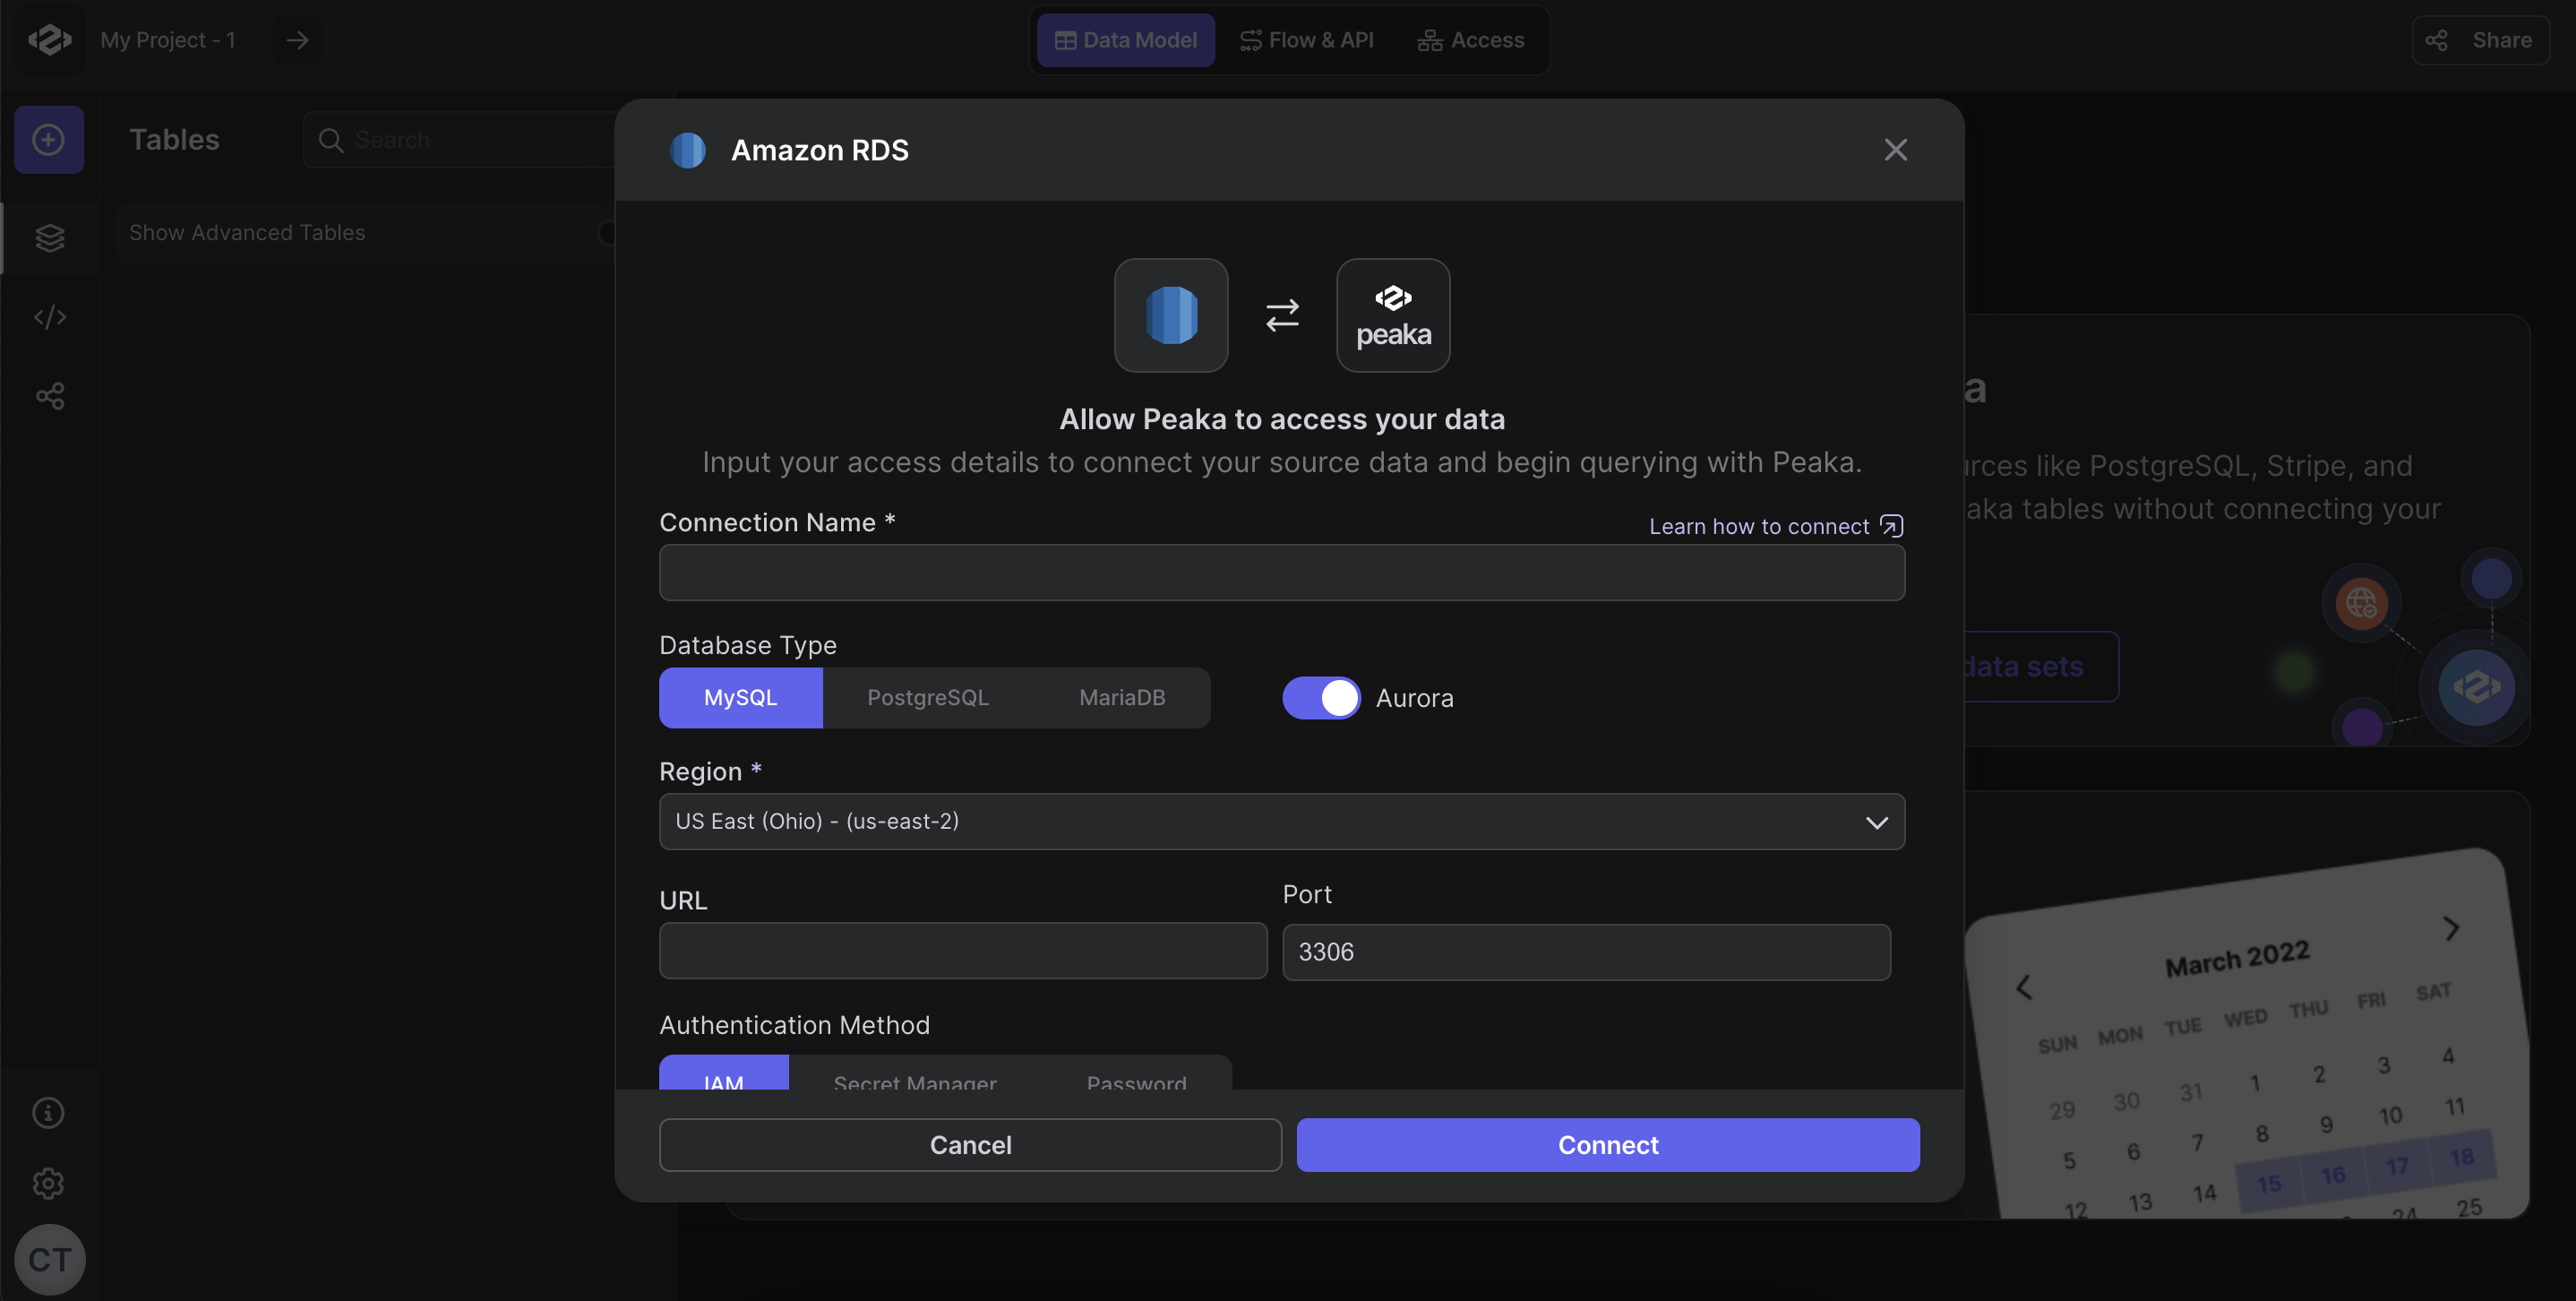2576x1301 pixels.
Task: Select PostgreSQL database type
Action: (927, 698)
